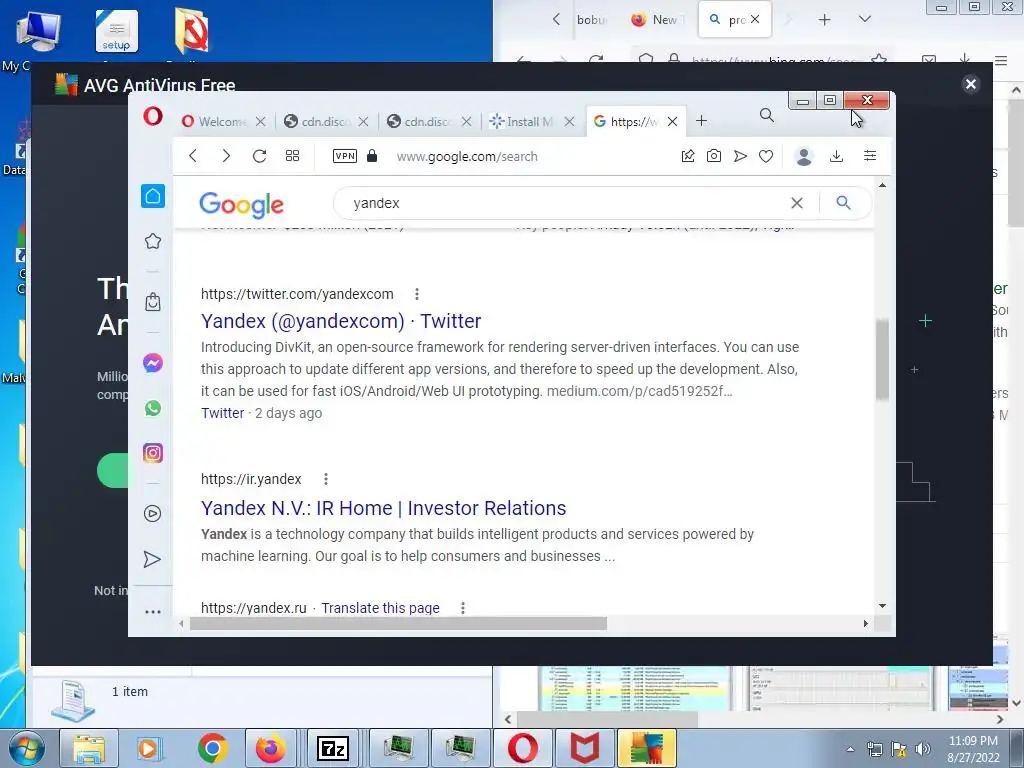Click the Opera snapshot camera icon
Image resolution: width=1024 pixels, height=768 pixels.
714,156
